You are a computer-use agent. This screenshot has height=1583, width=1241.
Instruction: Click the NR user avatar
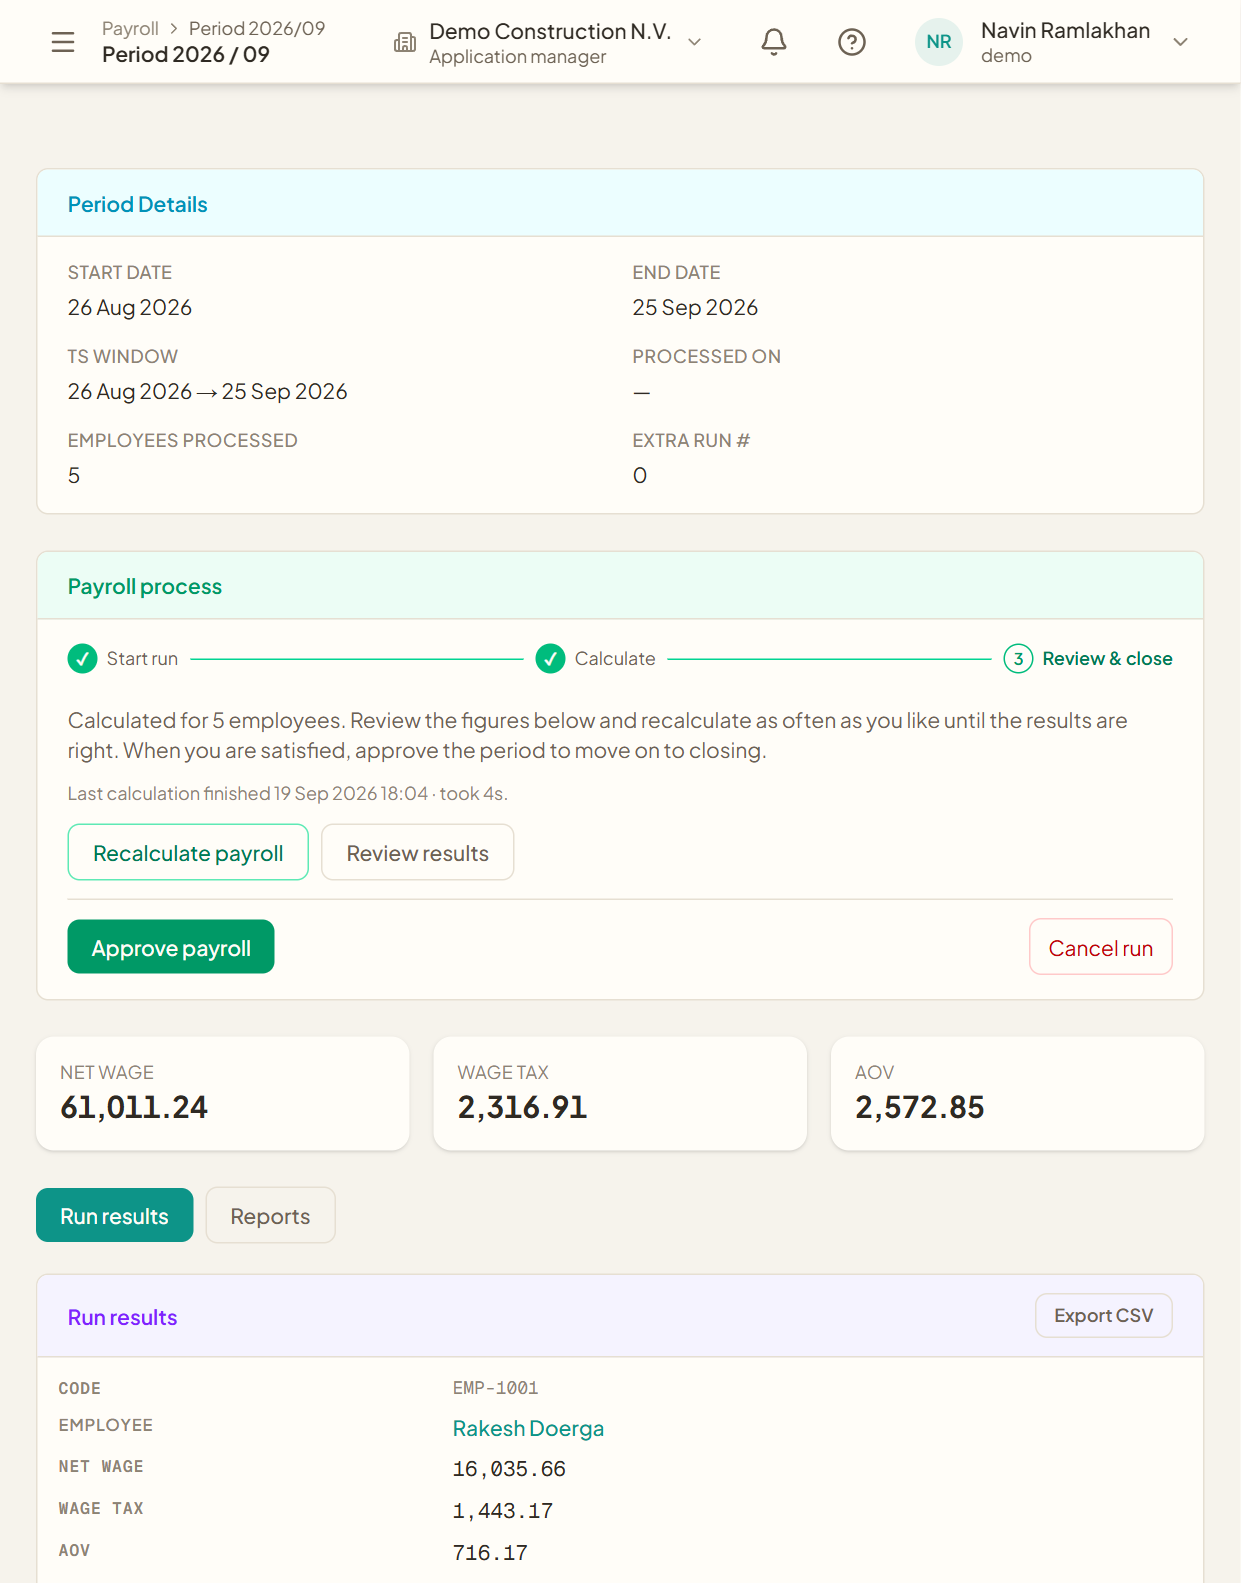tap(939, 42)
